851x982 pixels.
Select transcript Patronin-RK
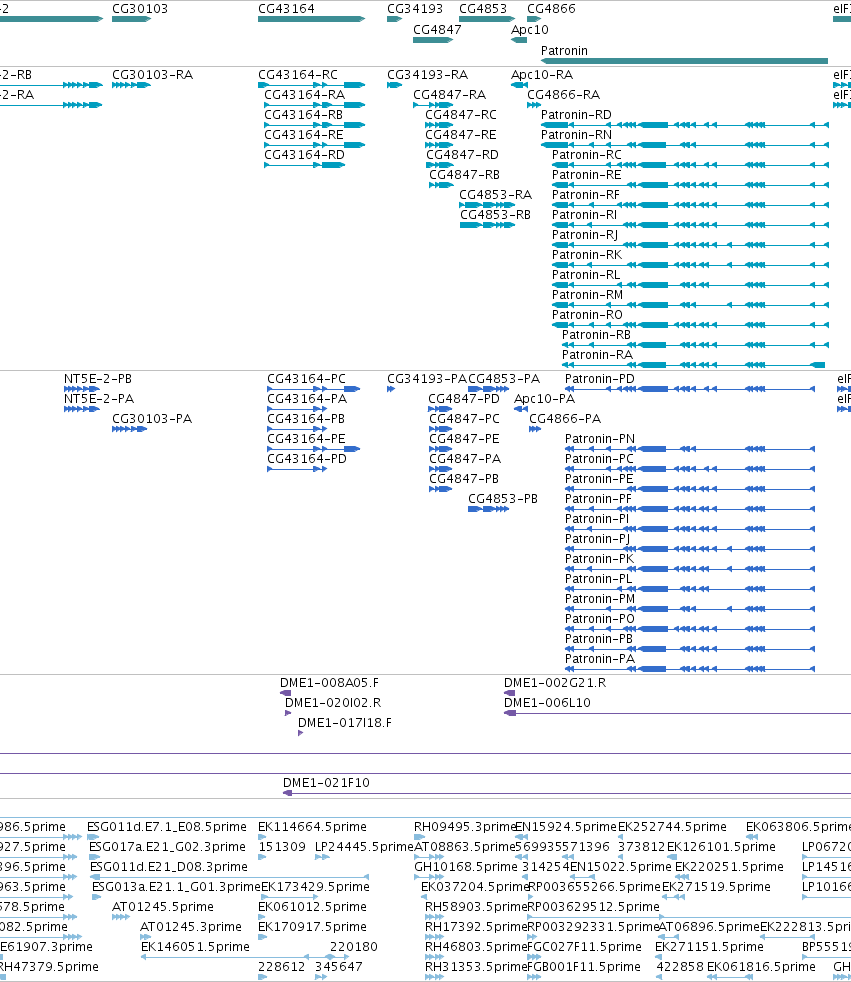(587, 256)
